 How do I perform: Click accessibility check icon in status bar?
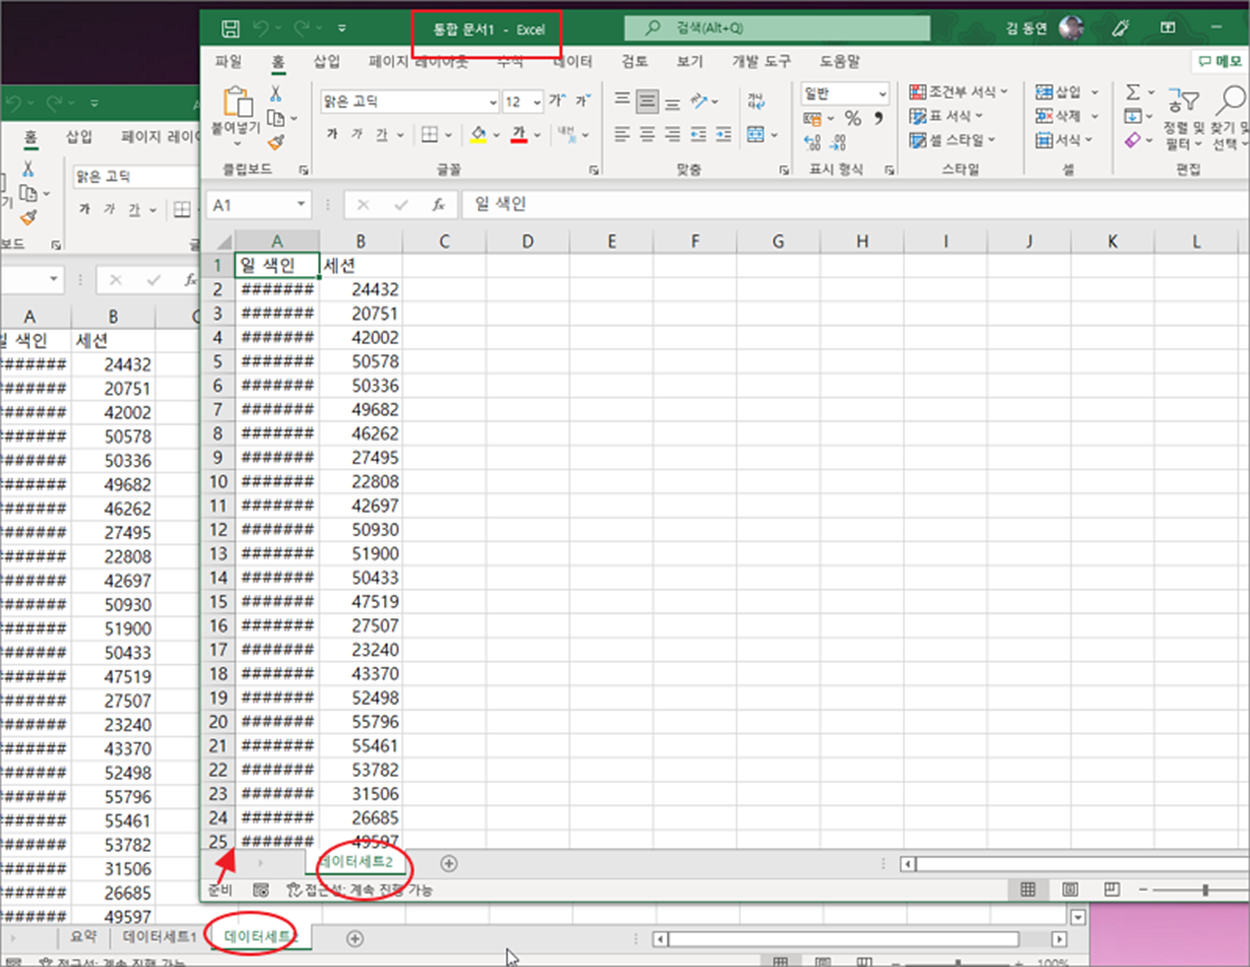pos(294,889)
